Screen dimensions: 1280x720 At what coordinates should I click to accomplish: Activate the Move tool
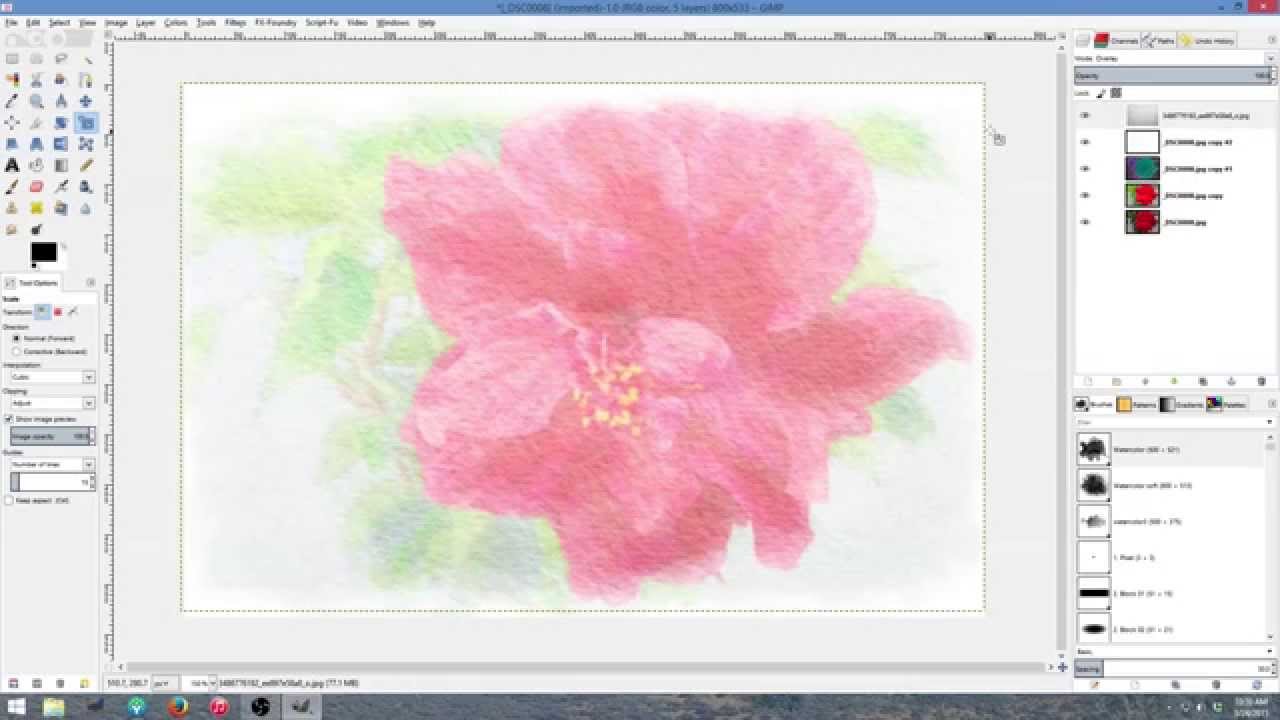86,100
